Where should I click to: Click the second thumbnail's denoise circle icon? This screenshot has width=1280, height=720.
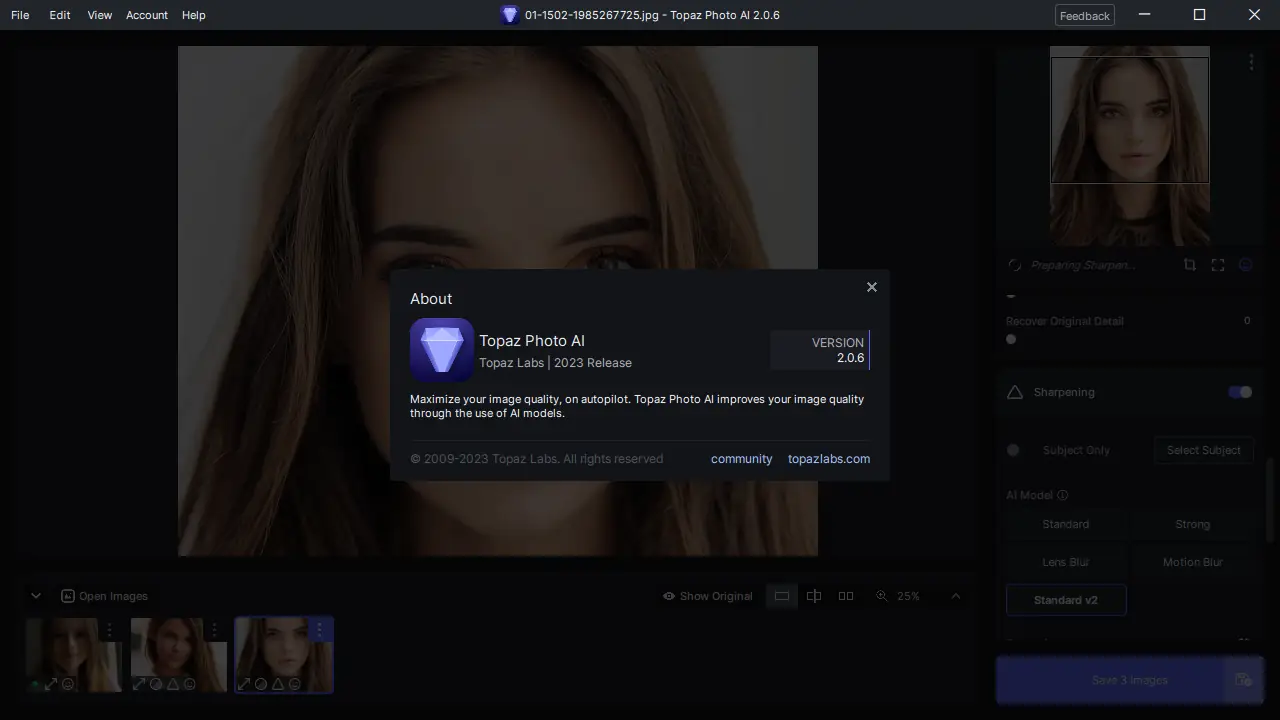pyautogui.click(x=156, y=684)
